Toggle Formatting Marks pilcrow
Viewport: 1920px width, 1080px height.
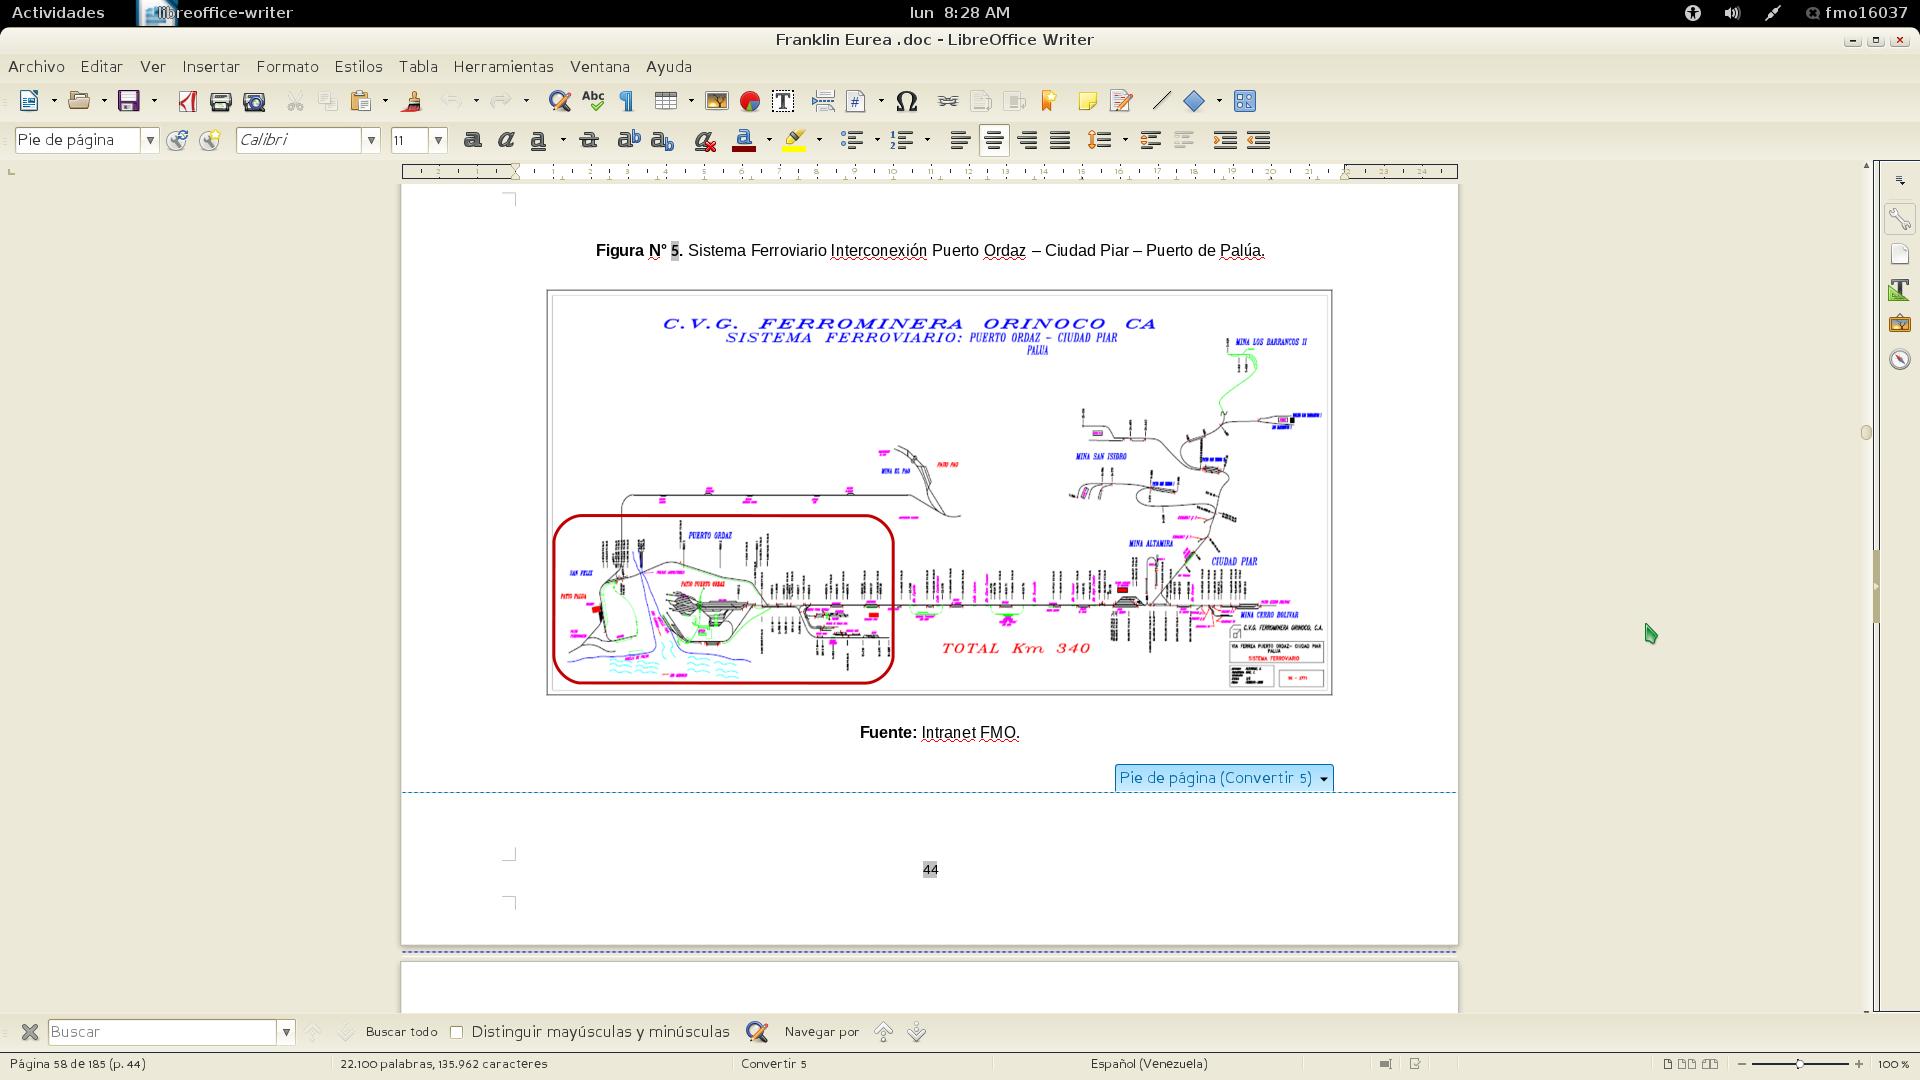[x=626, y=101]
